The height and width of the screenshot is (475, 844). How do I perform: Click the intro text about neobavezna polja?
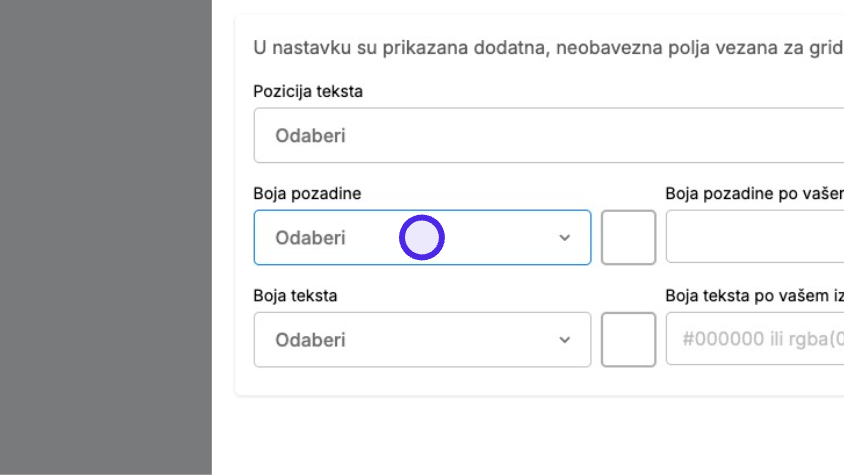(548, 47)
